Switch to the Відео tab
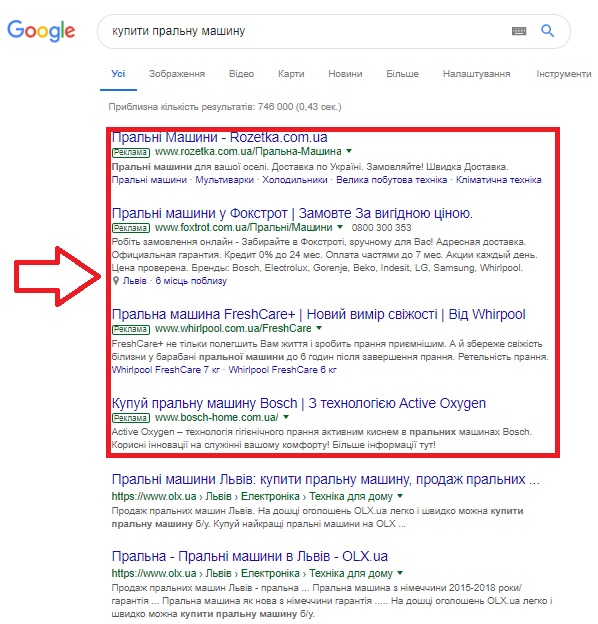The image size is (598, 624). click(x=241, y=74)
